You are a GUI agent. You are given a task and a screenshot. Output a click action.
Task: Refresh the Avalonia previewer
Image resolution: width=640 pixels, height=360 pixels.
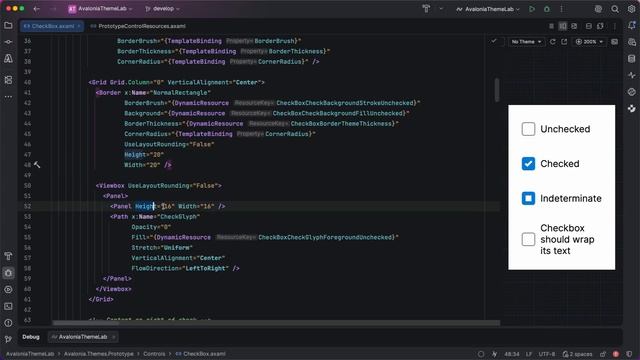point(553,42)
